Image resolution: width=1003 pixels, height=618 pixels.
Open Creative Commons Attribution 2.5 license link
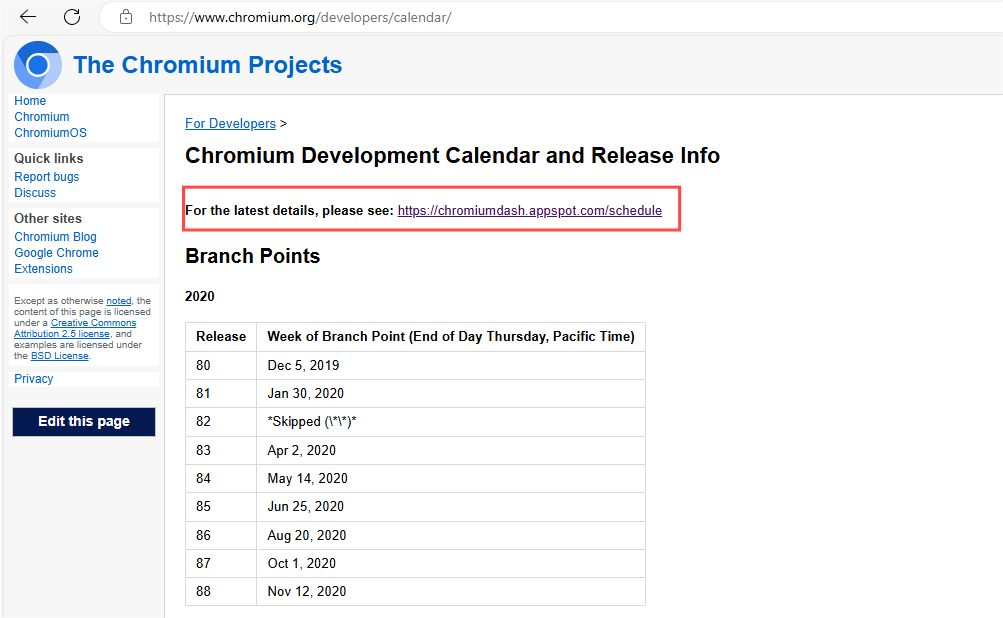point(75,328)
